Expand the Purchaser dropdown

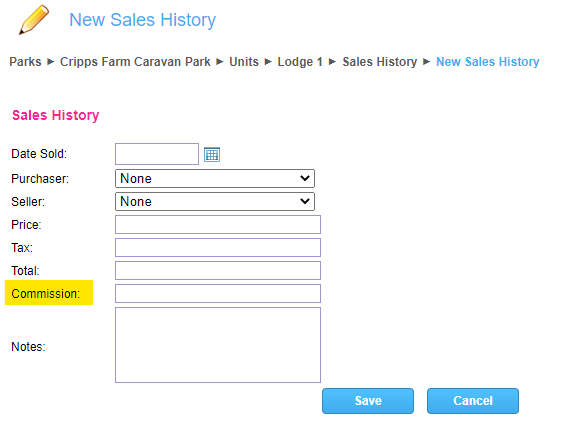[215, 179]
